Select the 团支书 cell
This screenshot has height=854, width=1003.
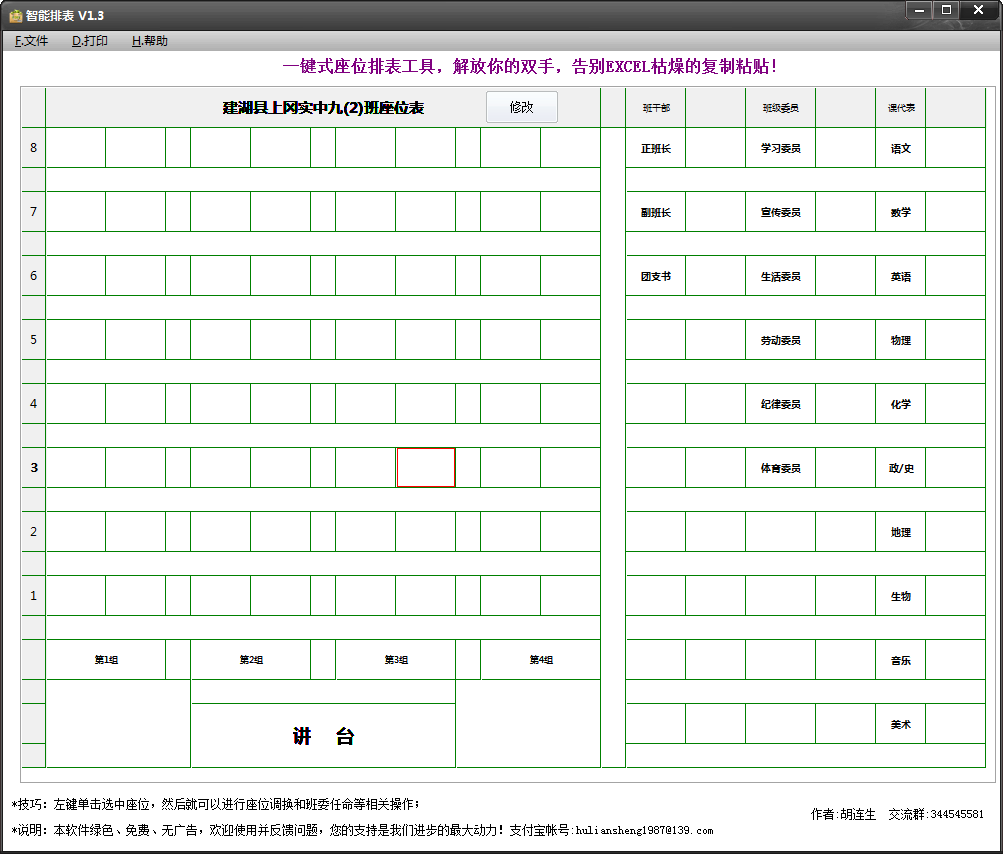click(654, 275)
